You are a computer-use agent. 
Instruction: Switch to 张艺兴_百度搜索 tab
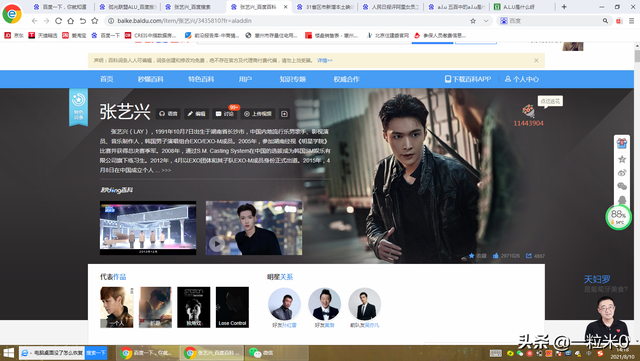point(192,7)
